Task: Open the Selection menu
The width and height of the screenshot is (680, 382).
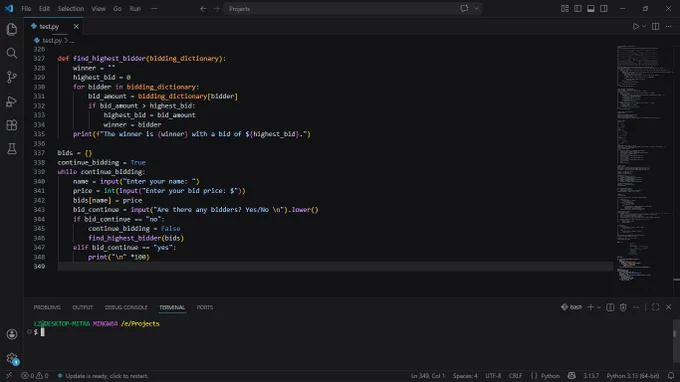Action: [71, 8]
